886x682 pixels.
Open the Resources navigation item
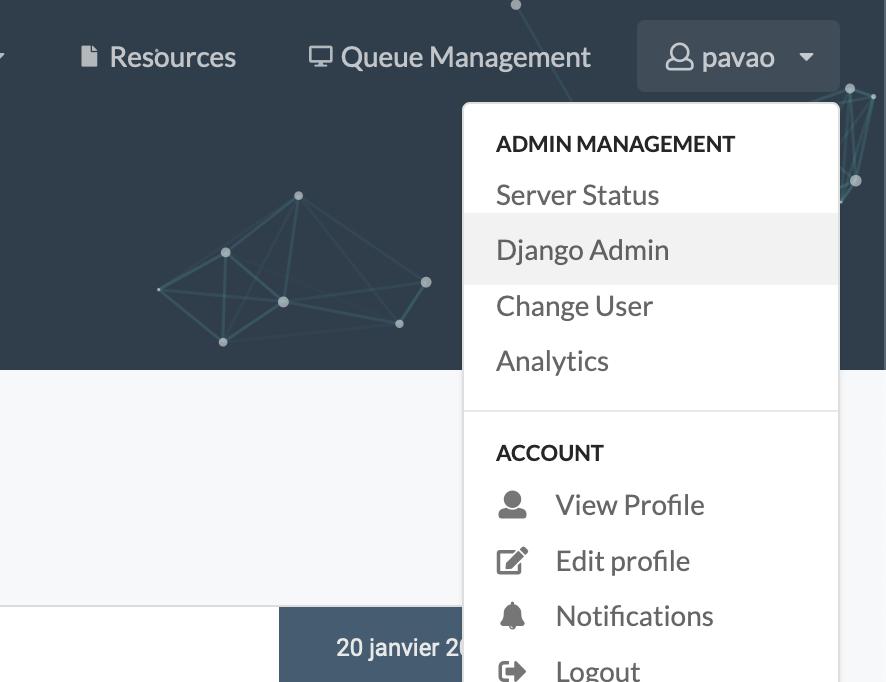tap(172, 56)
